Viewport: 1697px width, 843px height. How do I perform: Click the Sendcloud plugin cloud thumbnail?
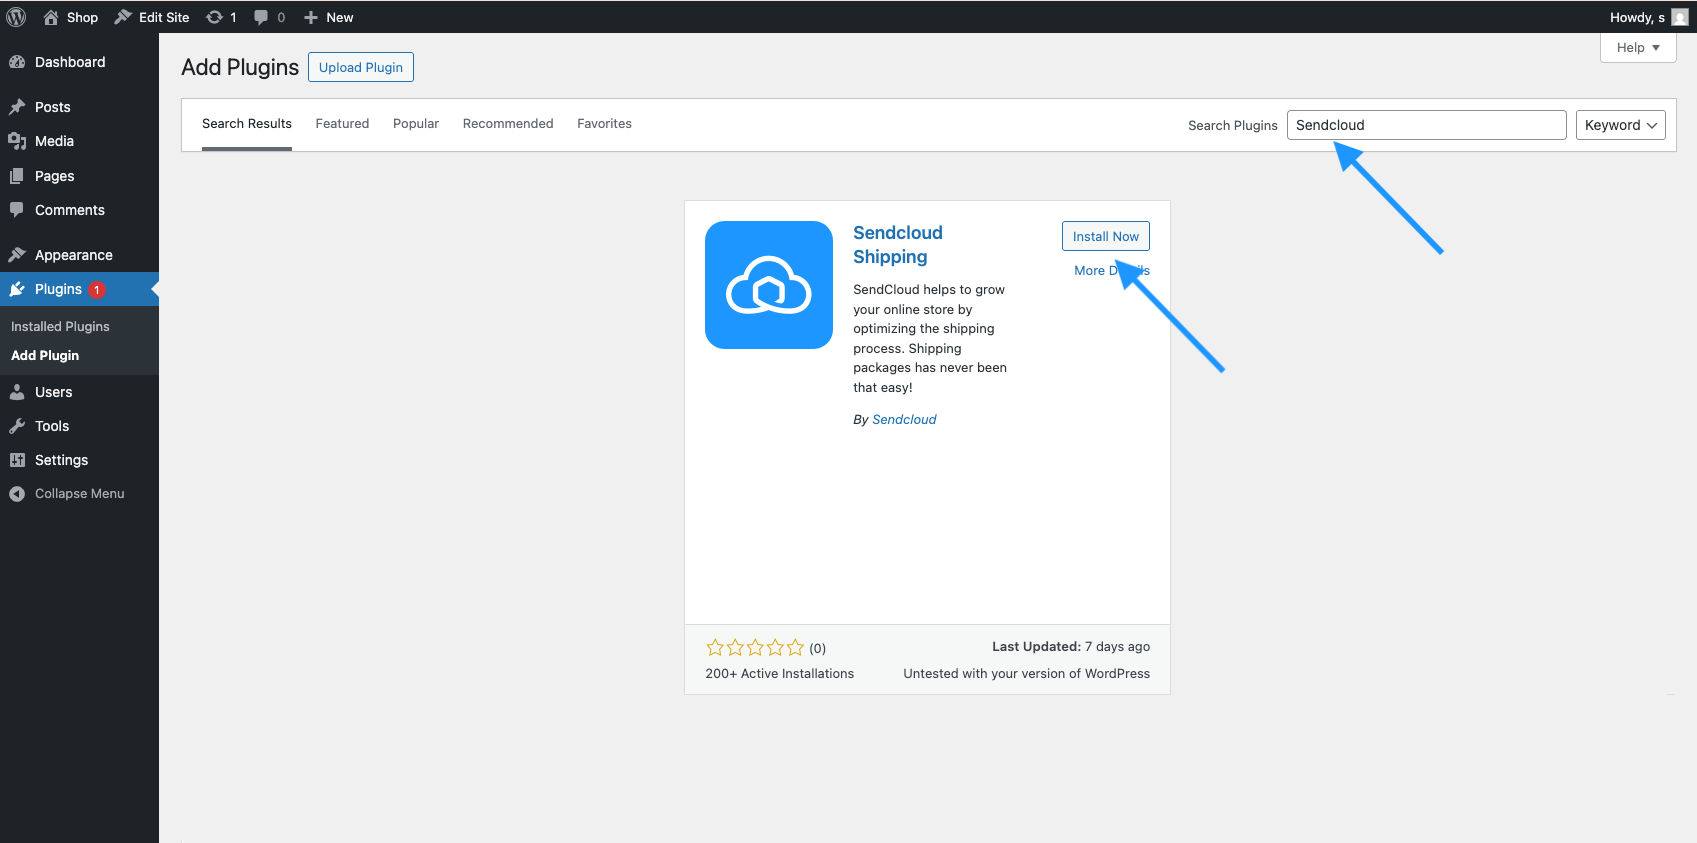769,285
